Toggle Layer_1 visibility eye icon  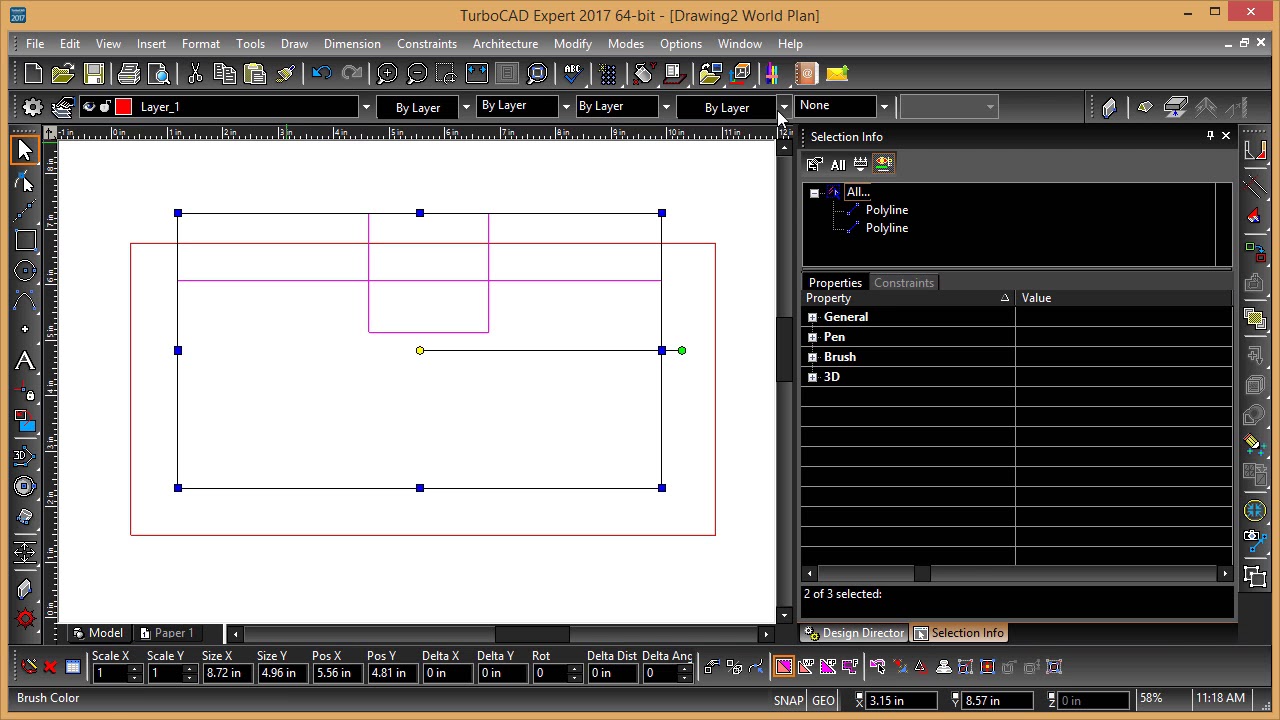pyautogui.click(x=89, y=107)
